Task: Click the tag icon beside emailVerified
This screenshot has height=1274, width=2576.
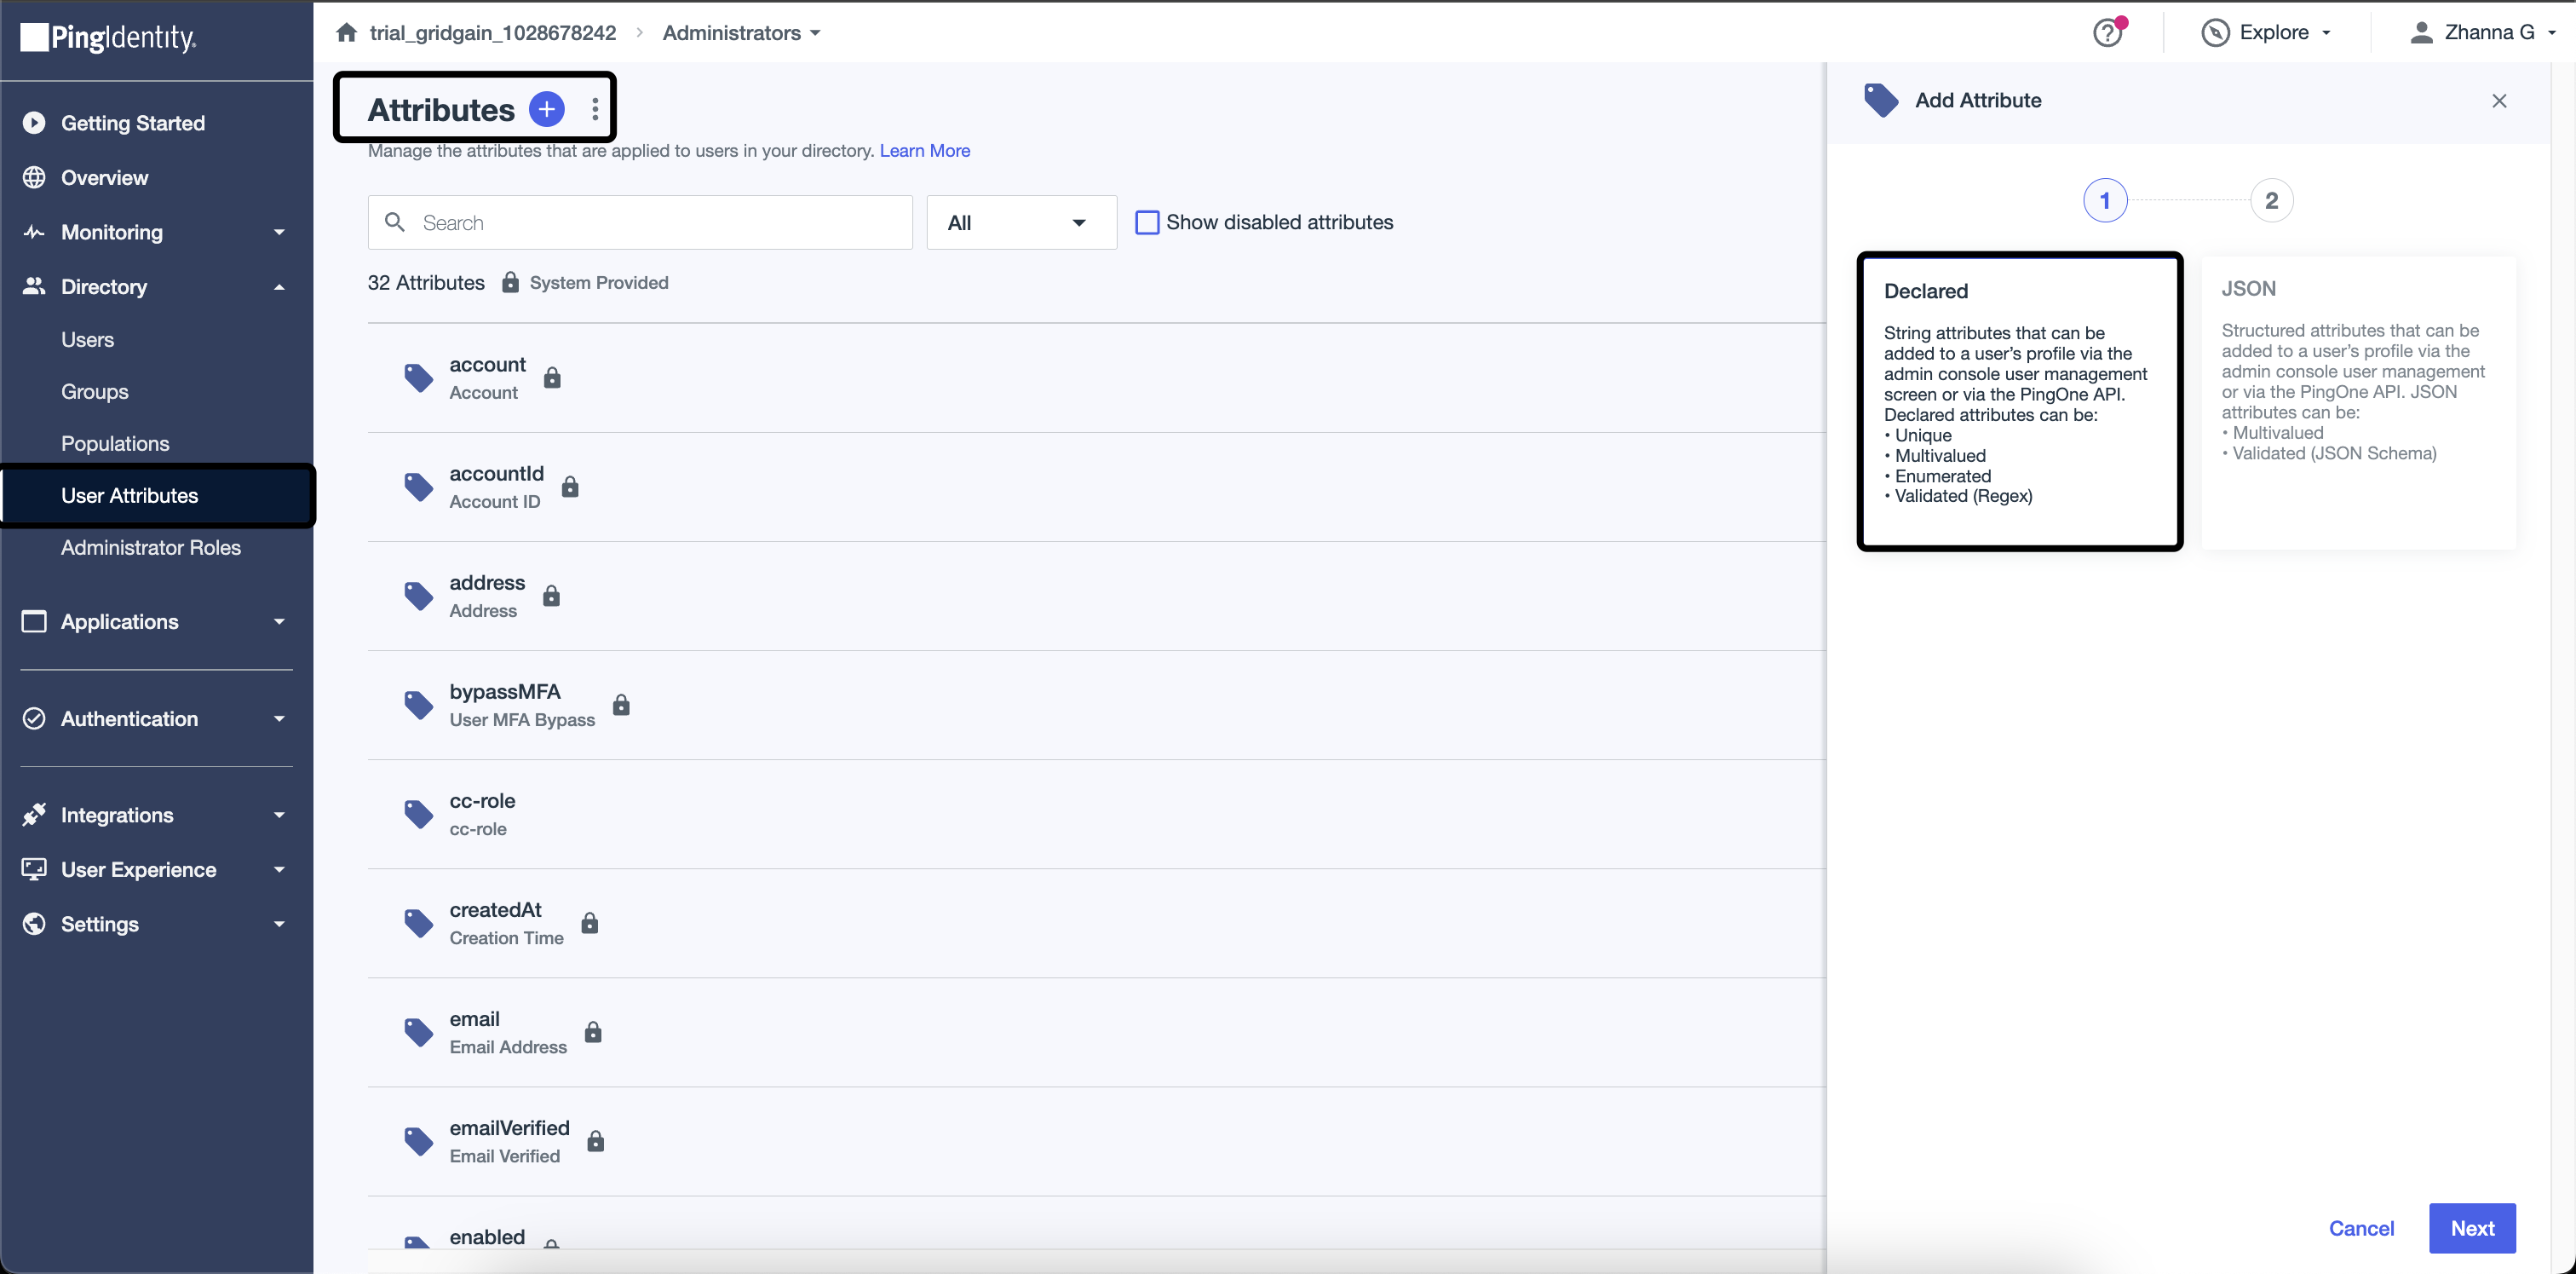Action: coord(418,1141)
